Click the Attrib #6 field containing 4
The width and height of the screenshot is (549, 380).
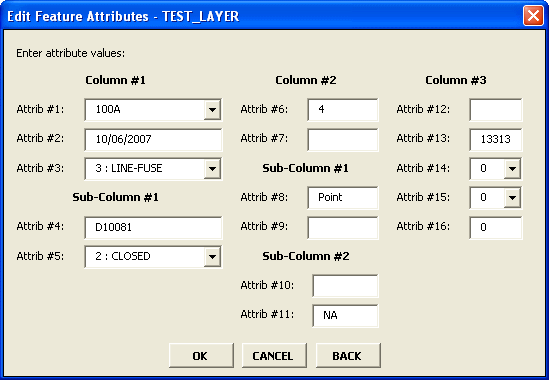tap(343, 110)
